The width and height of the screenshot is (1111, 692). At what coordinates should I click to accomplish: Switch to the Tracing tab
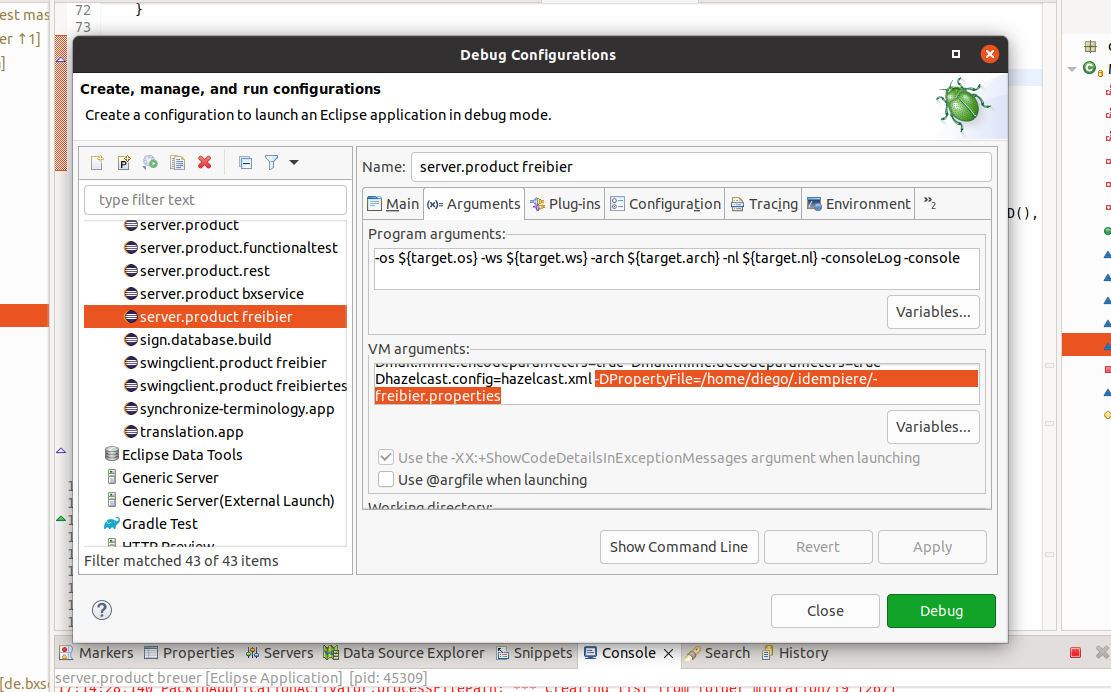(x=763, y=203)
